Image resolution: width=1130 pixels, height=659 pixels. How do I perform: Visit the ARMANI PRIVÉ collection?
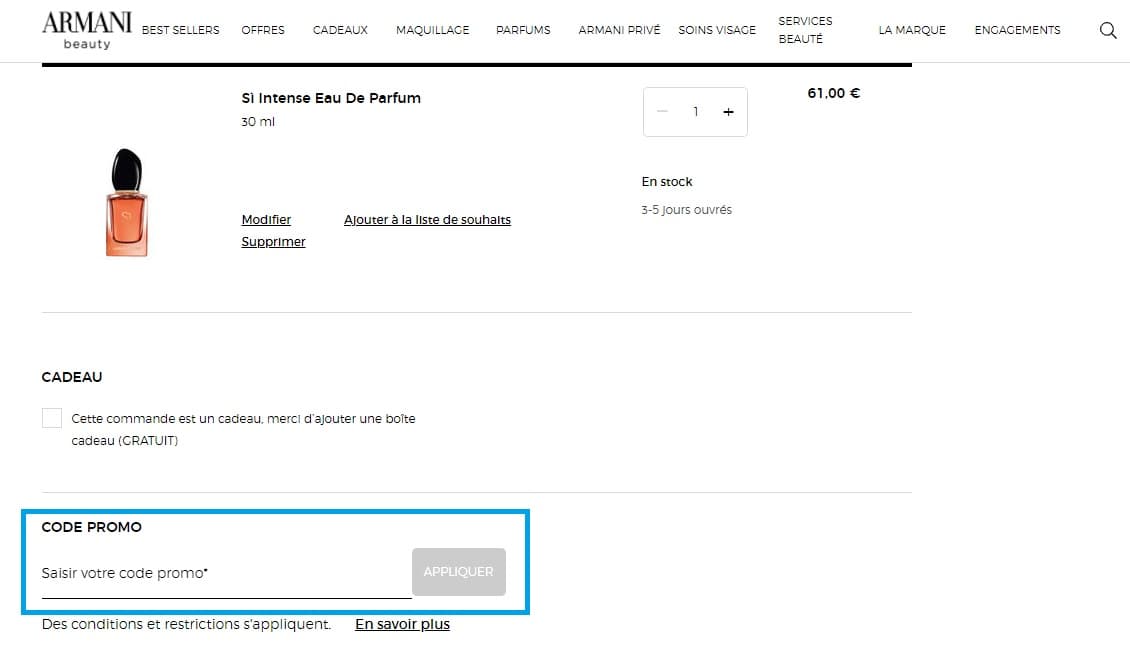pyautogui.click(x=619, y=30)
